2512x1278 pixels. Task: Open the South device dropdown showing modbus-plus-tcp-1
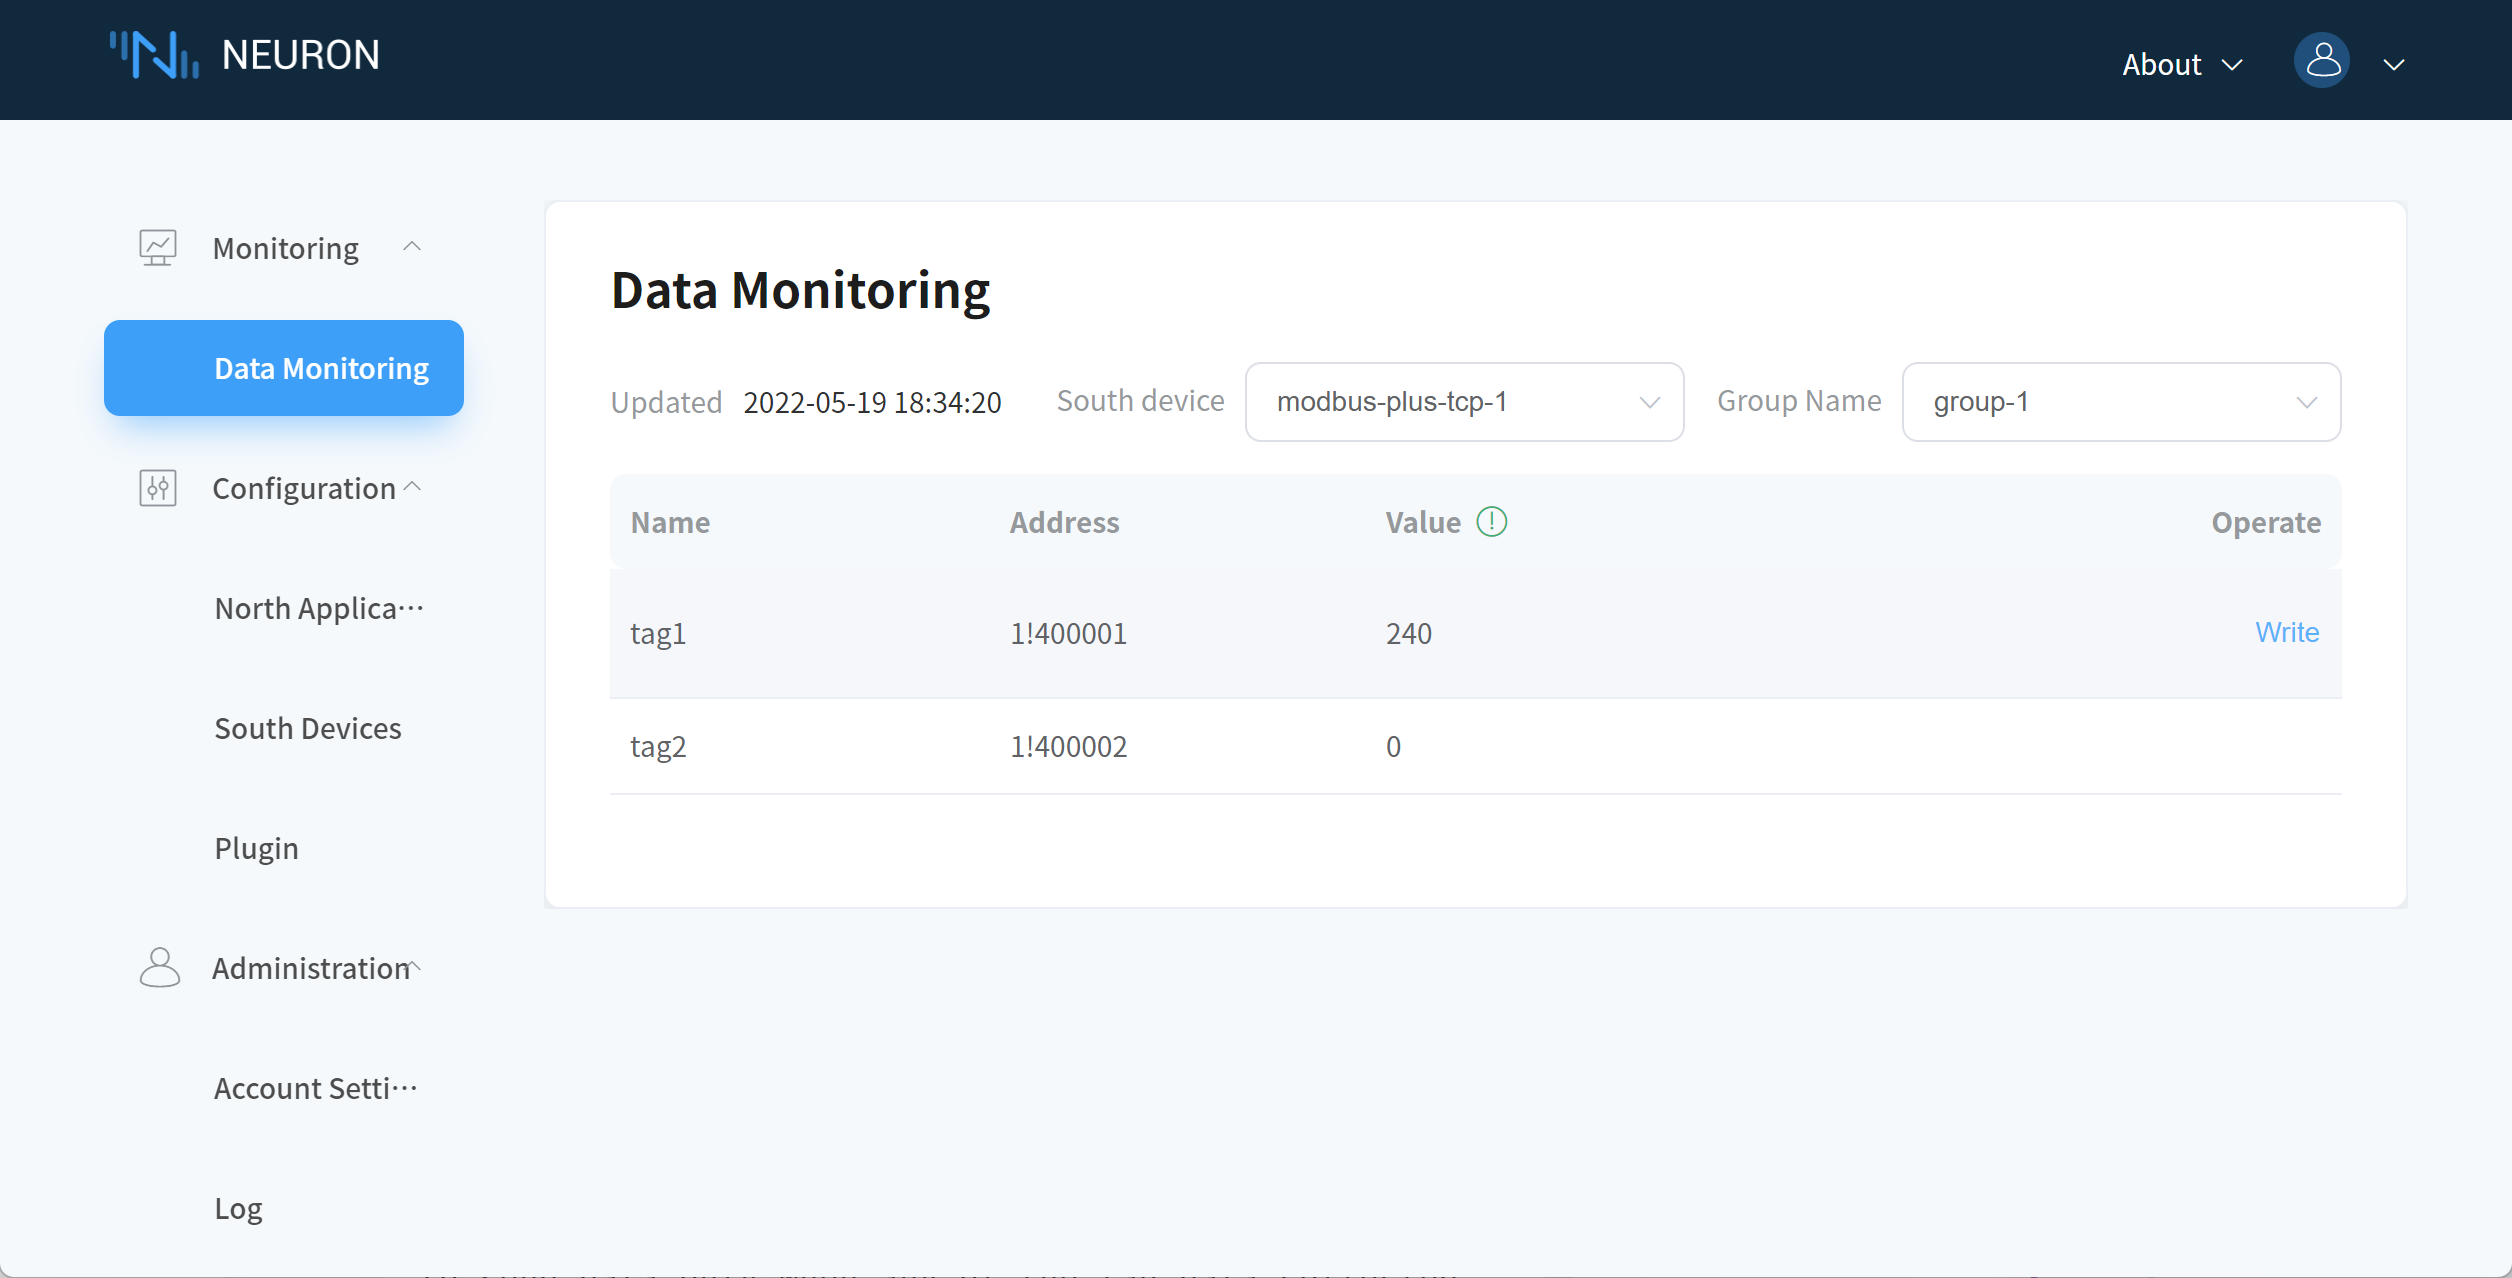click(x=1463, y=402)
